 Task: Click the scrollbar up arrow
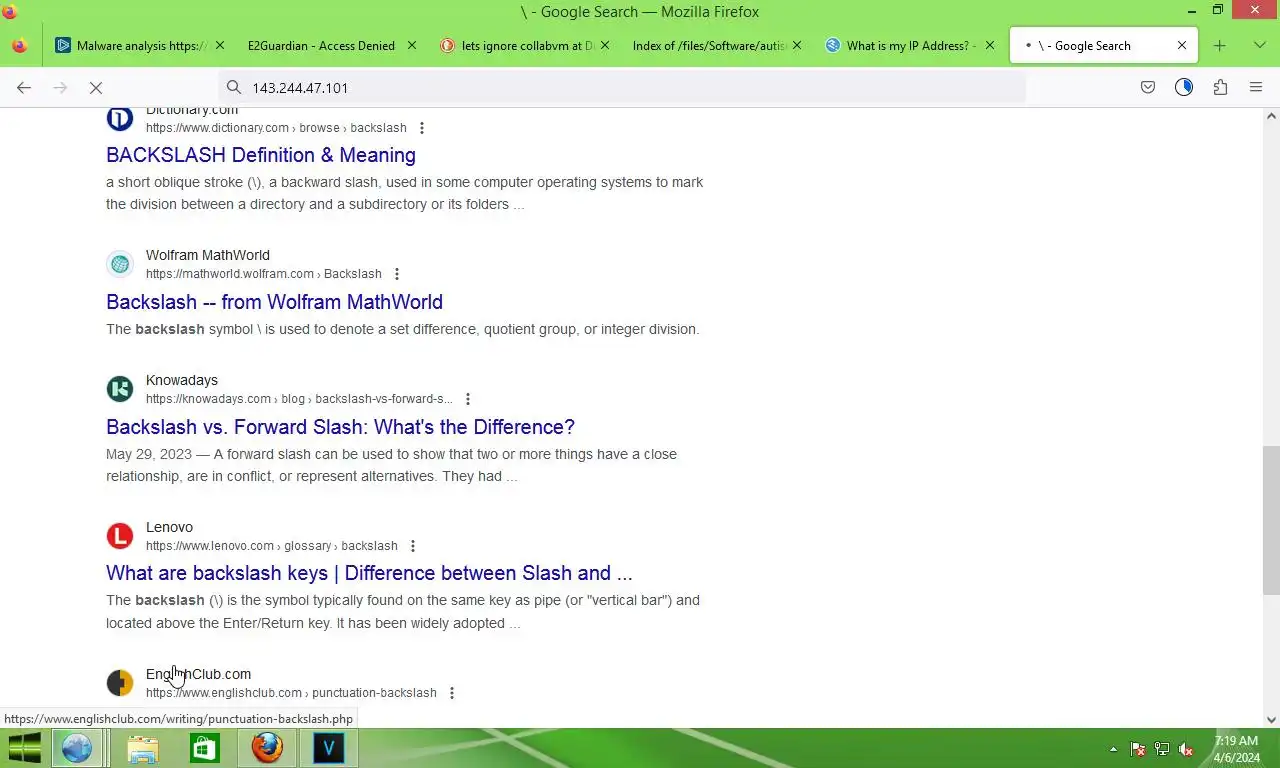click(x=1271, y=116)
